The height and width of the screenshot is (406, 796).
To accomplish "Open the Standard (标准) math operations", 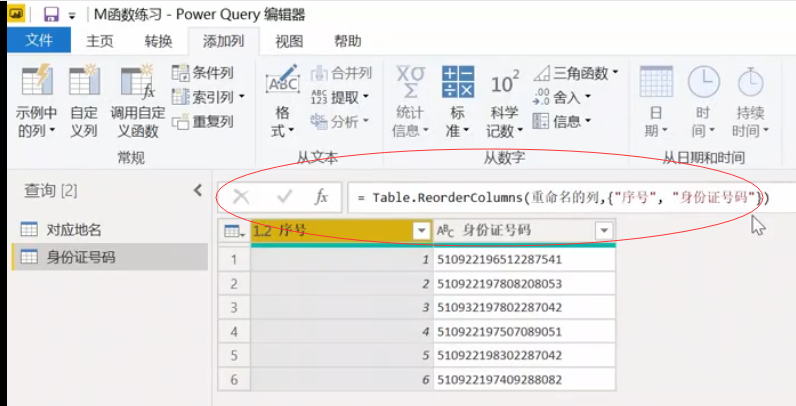I will (x=458, y=102).
